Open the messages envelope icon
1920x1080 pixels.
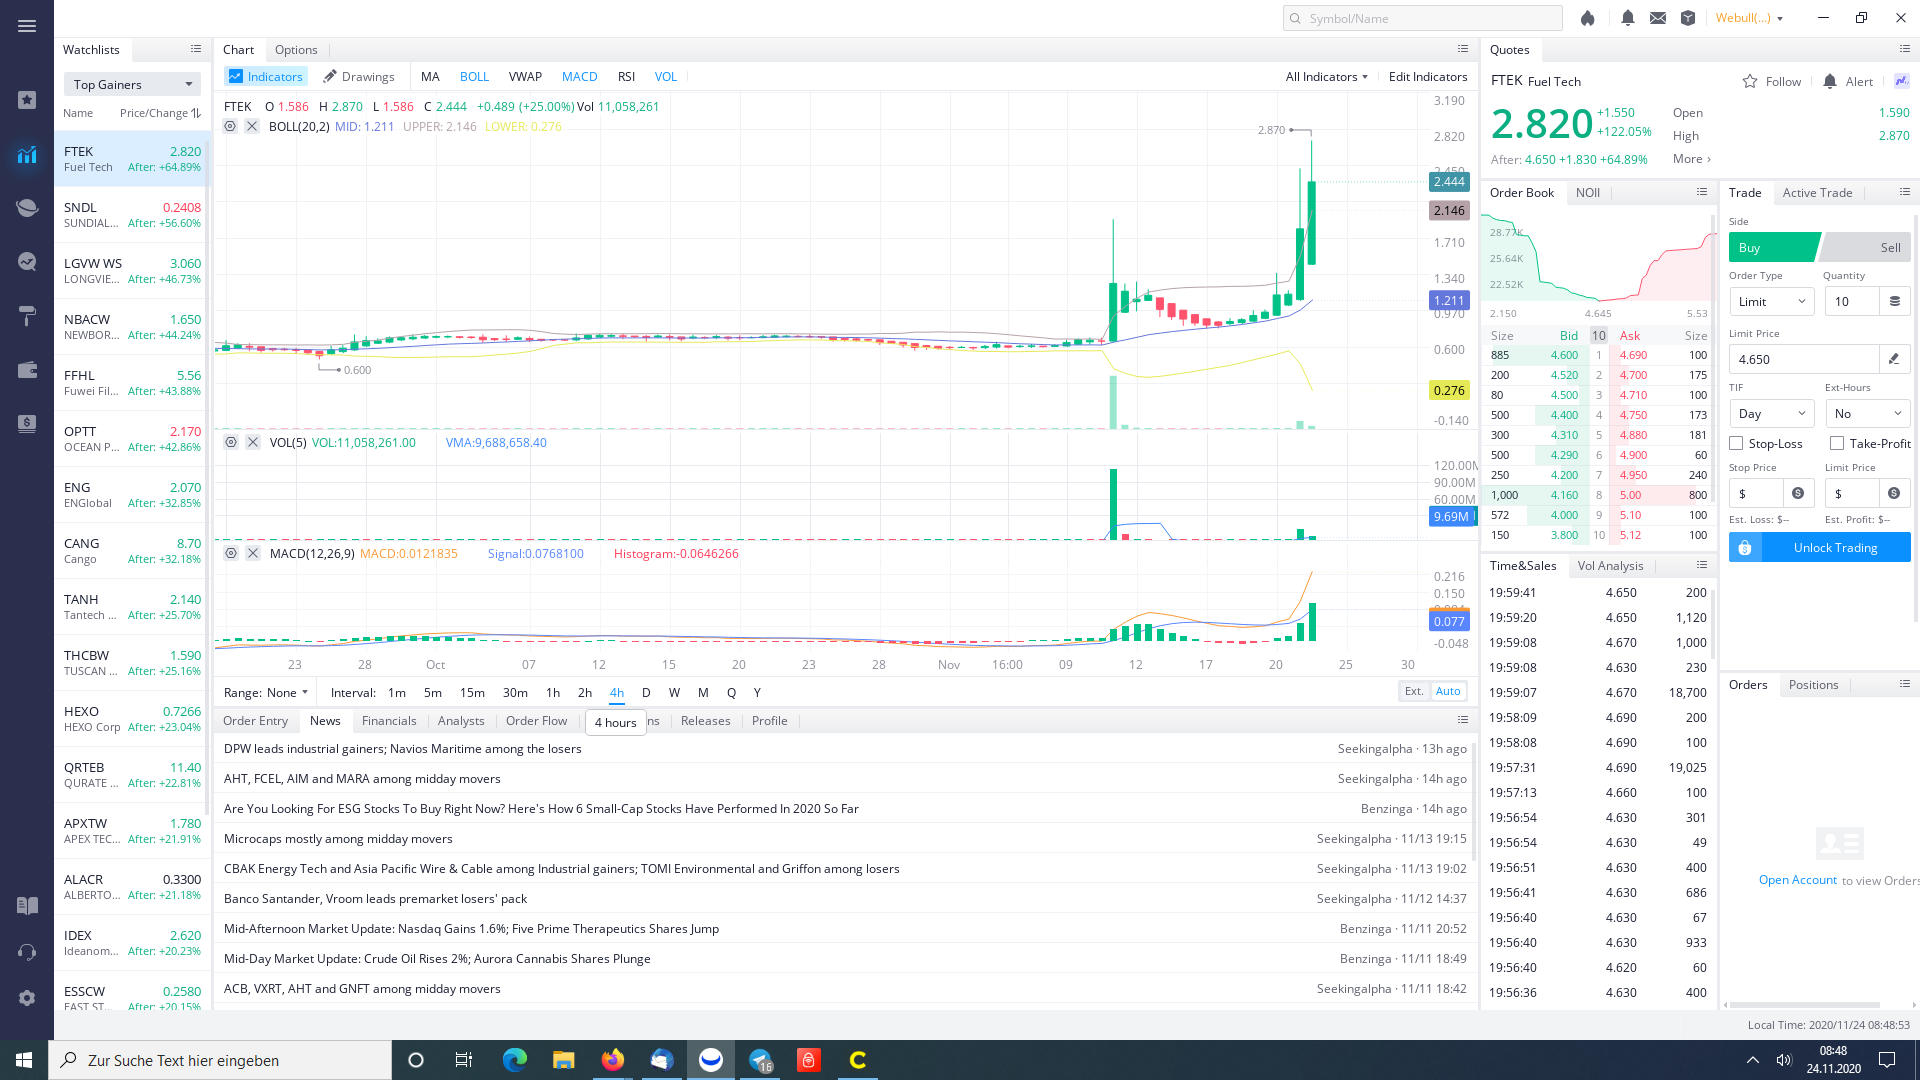coord(1658,18)
